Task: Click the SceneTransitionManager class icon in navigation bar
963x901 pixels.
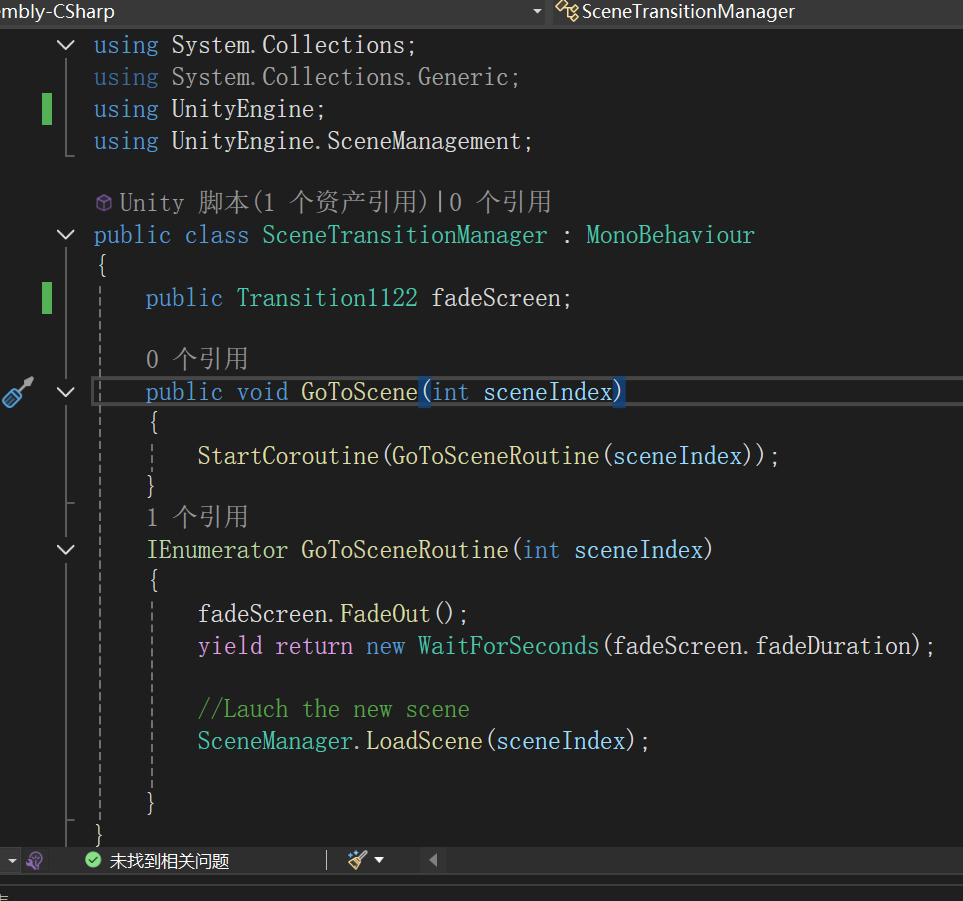Action: (567, 11)
